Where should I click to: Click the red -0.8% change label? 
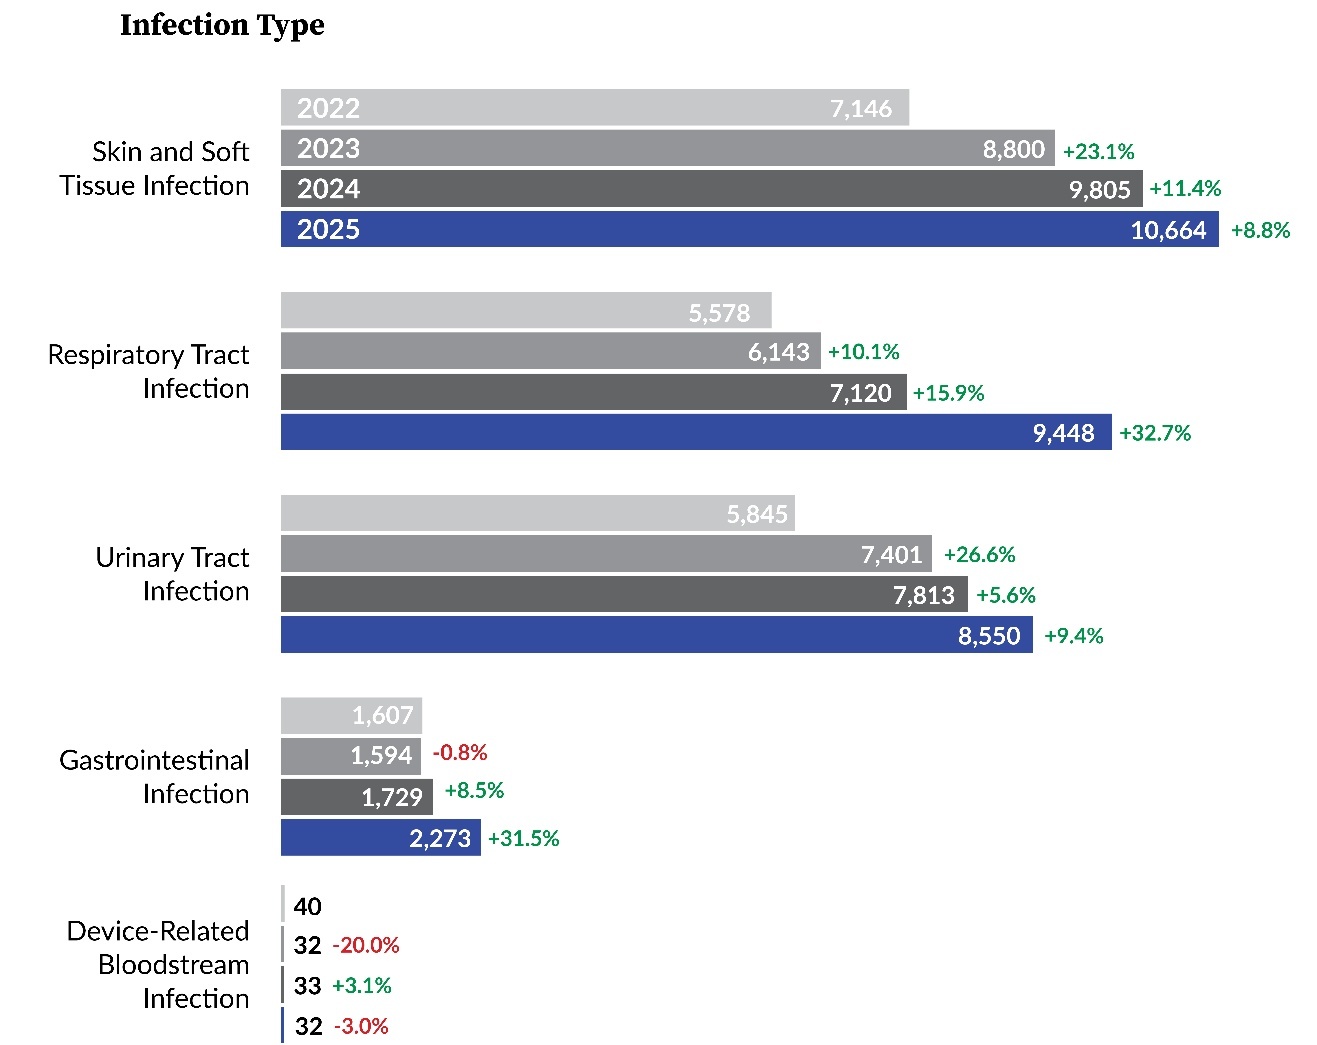[x=460, y=753]
